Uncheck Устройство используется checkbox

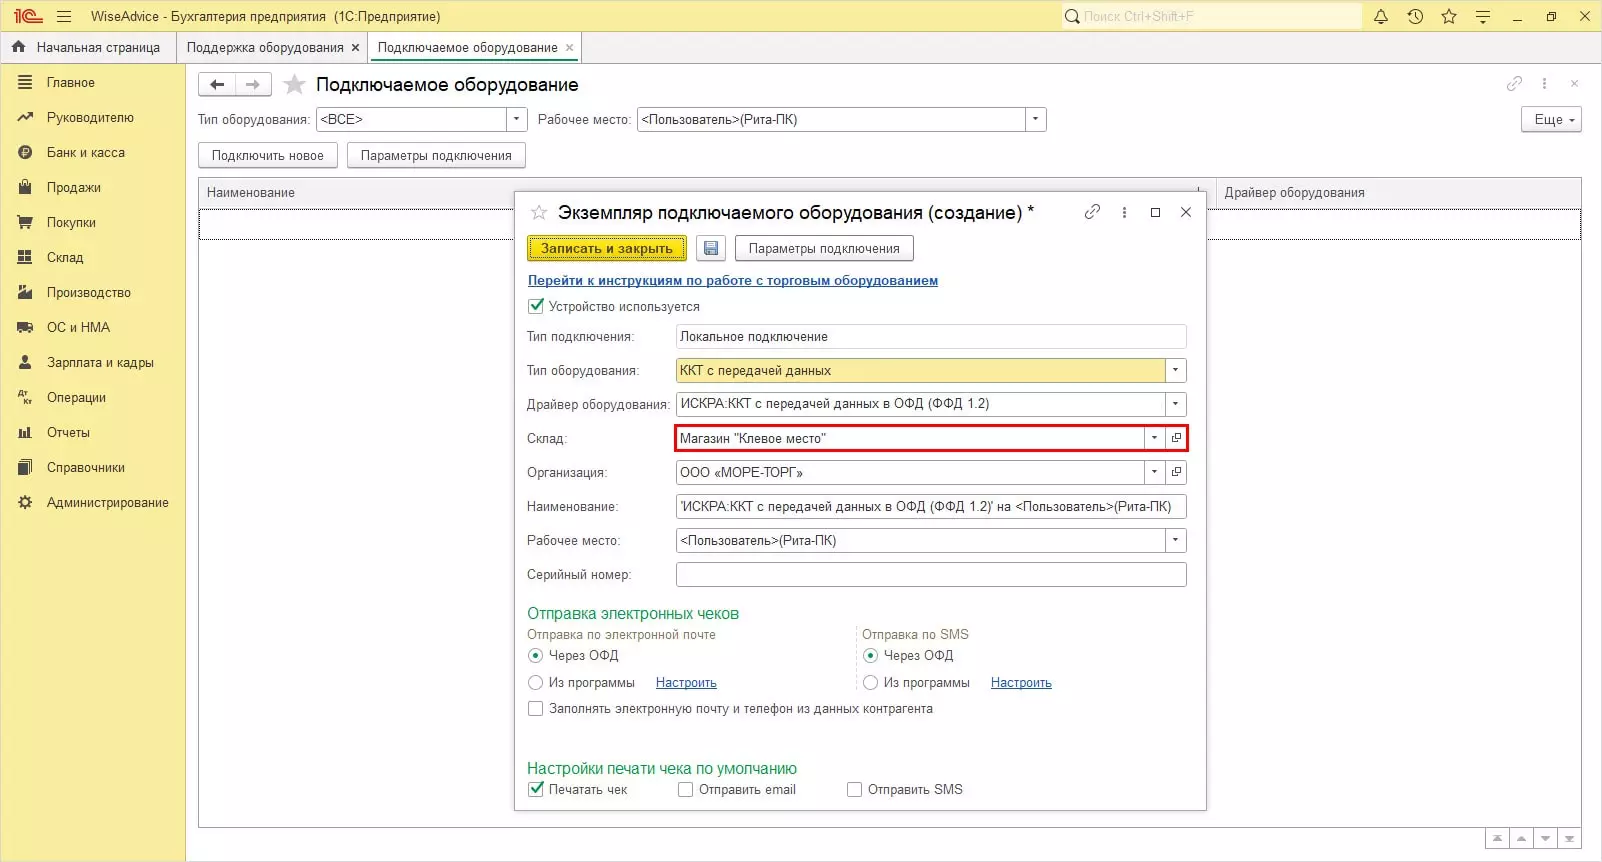(536, 306)
